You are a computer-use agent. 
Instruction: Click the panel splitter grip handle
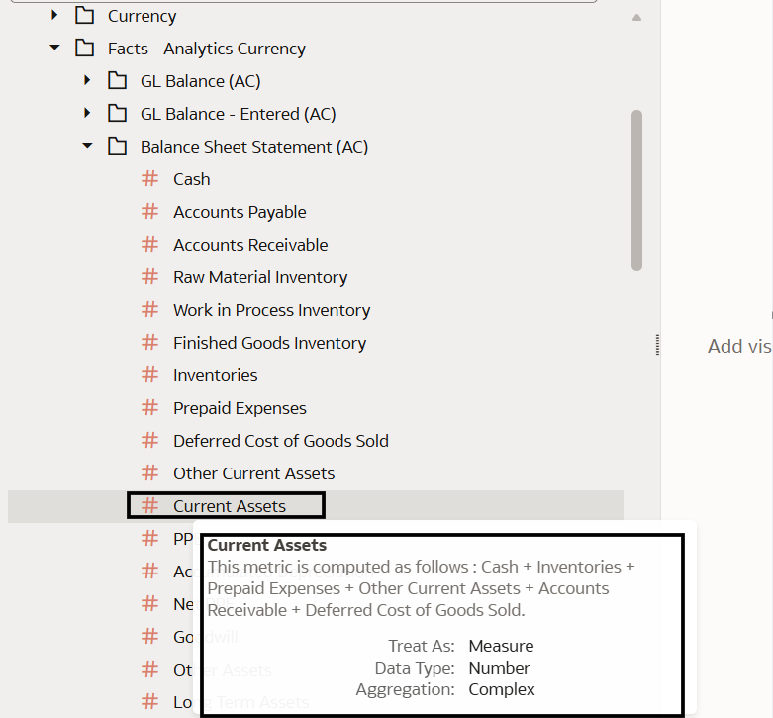point(657,345)
